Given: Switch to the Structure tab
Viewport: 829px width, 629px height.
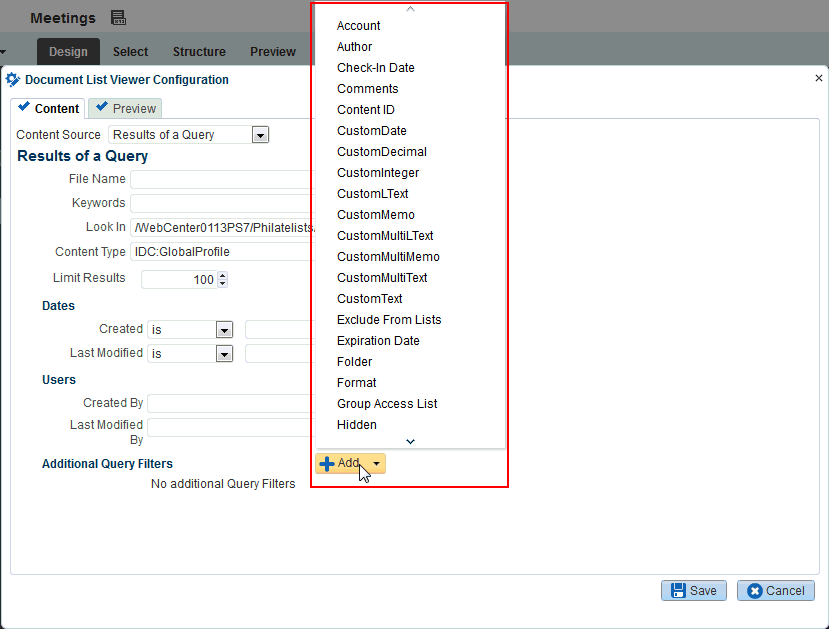Looking at the screenshot, I should point(199,52).
